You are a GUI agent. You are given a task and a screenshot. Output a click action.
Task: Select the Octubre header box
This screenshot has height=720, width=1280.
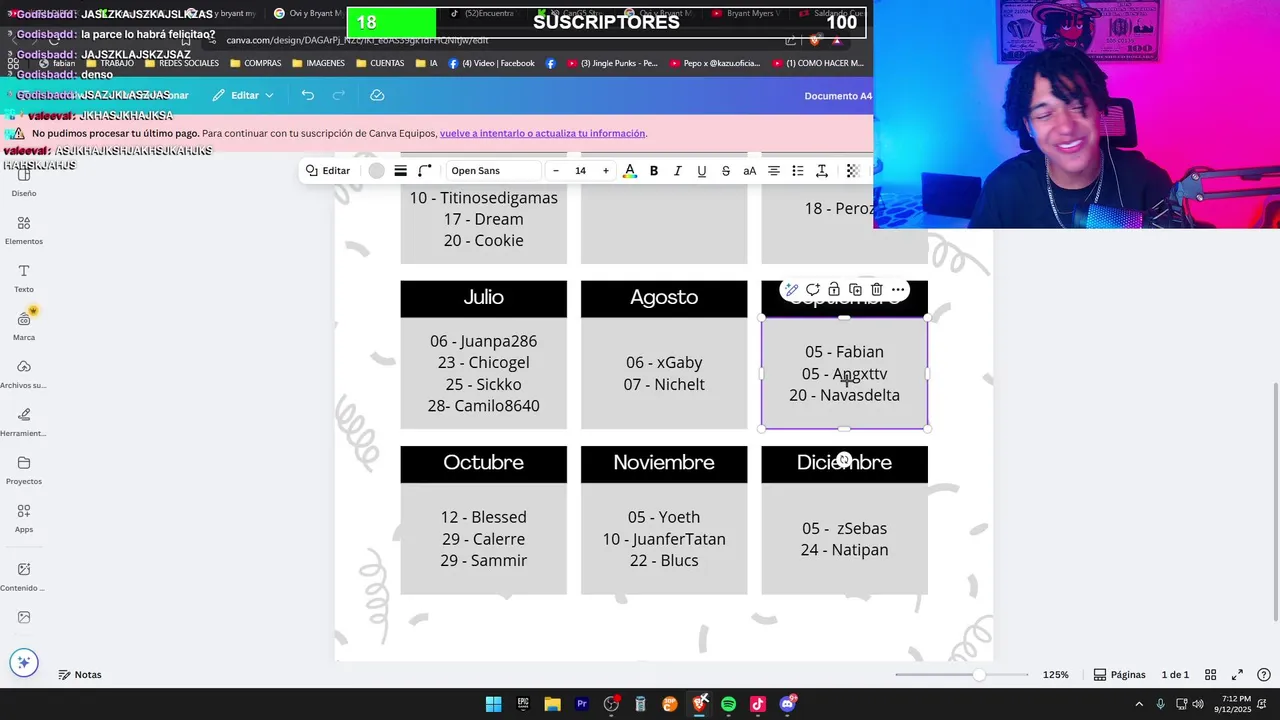point(484,463)
